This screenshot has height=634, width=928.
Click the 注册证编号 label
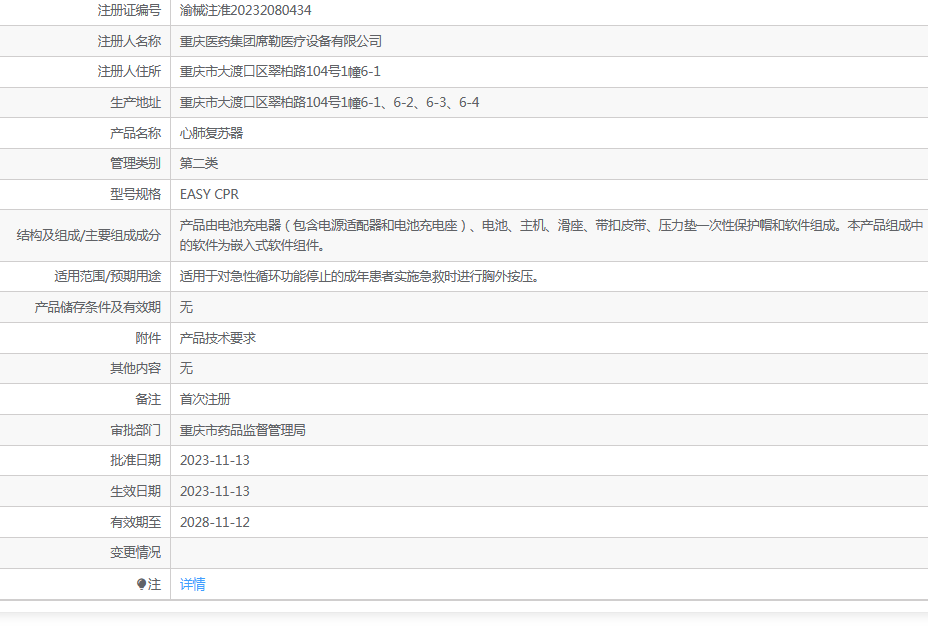(x=129, y=11)
